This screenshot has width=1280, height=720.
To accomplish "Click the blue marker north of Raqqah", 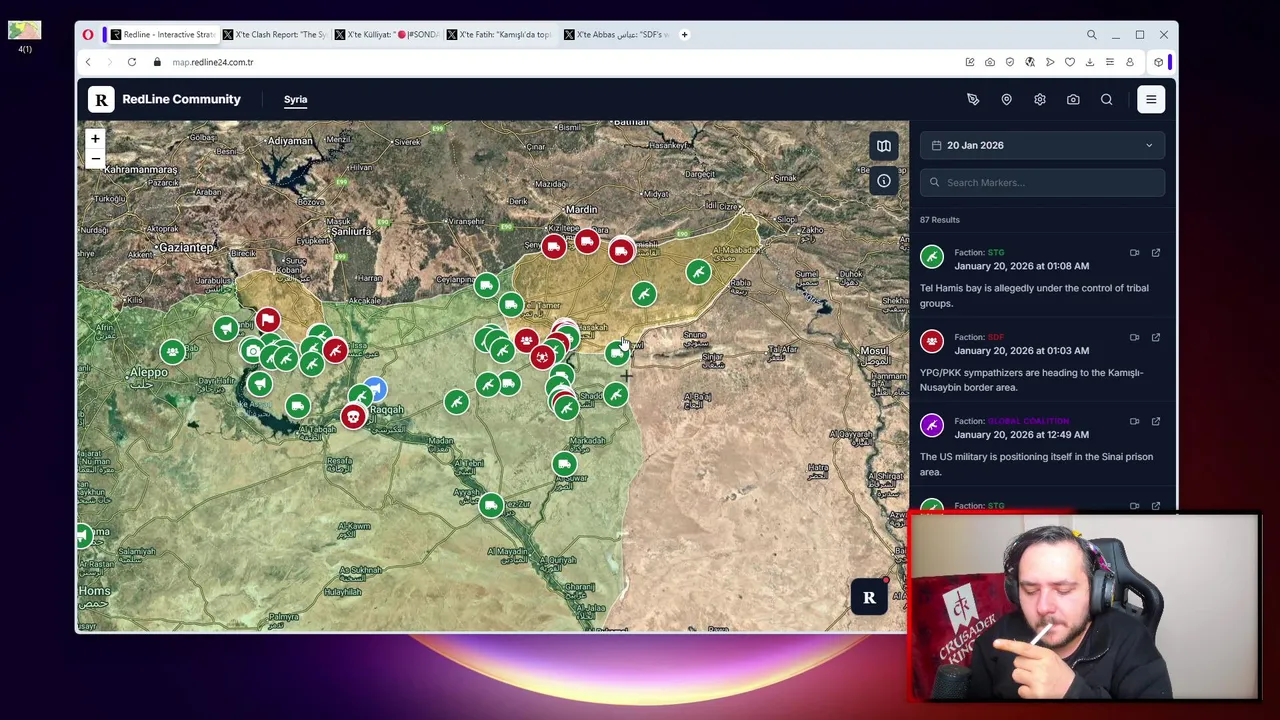I will [x=374, y=387].
